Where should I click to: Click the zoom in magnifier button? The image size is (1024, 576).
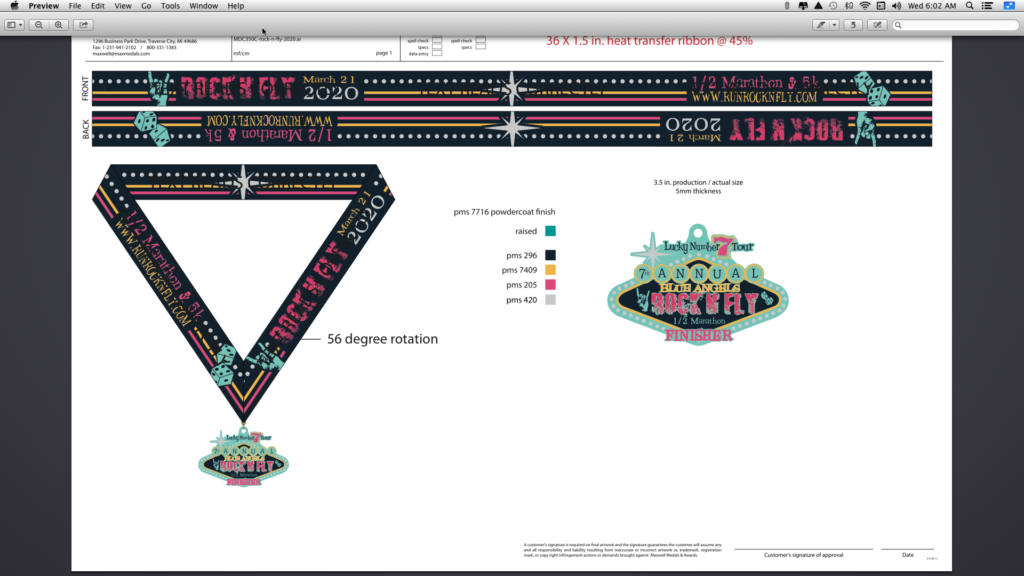[59, 25]
